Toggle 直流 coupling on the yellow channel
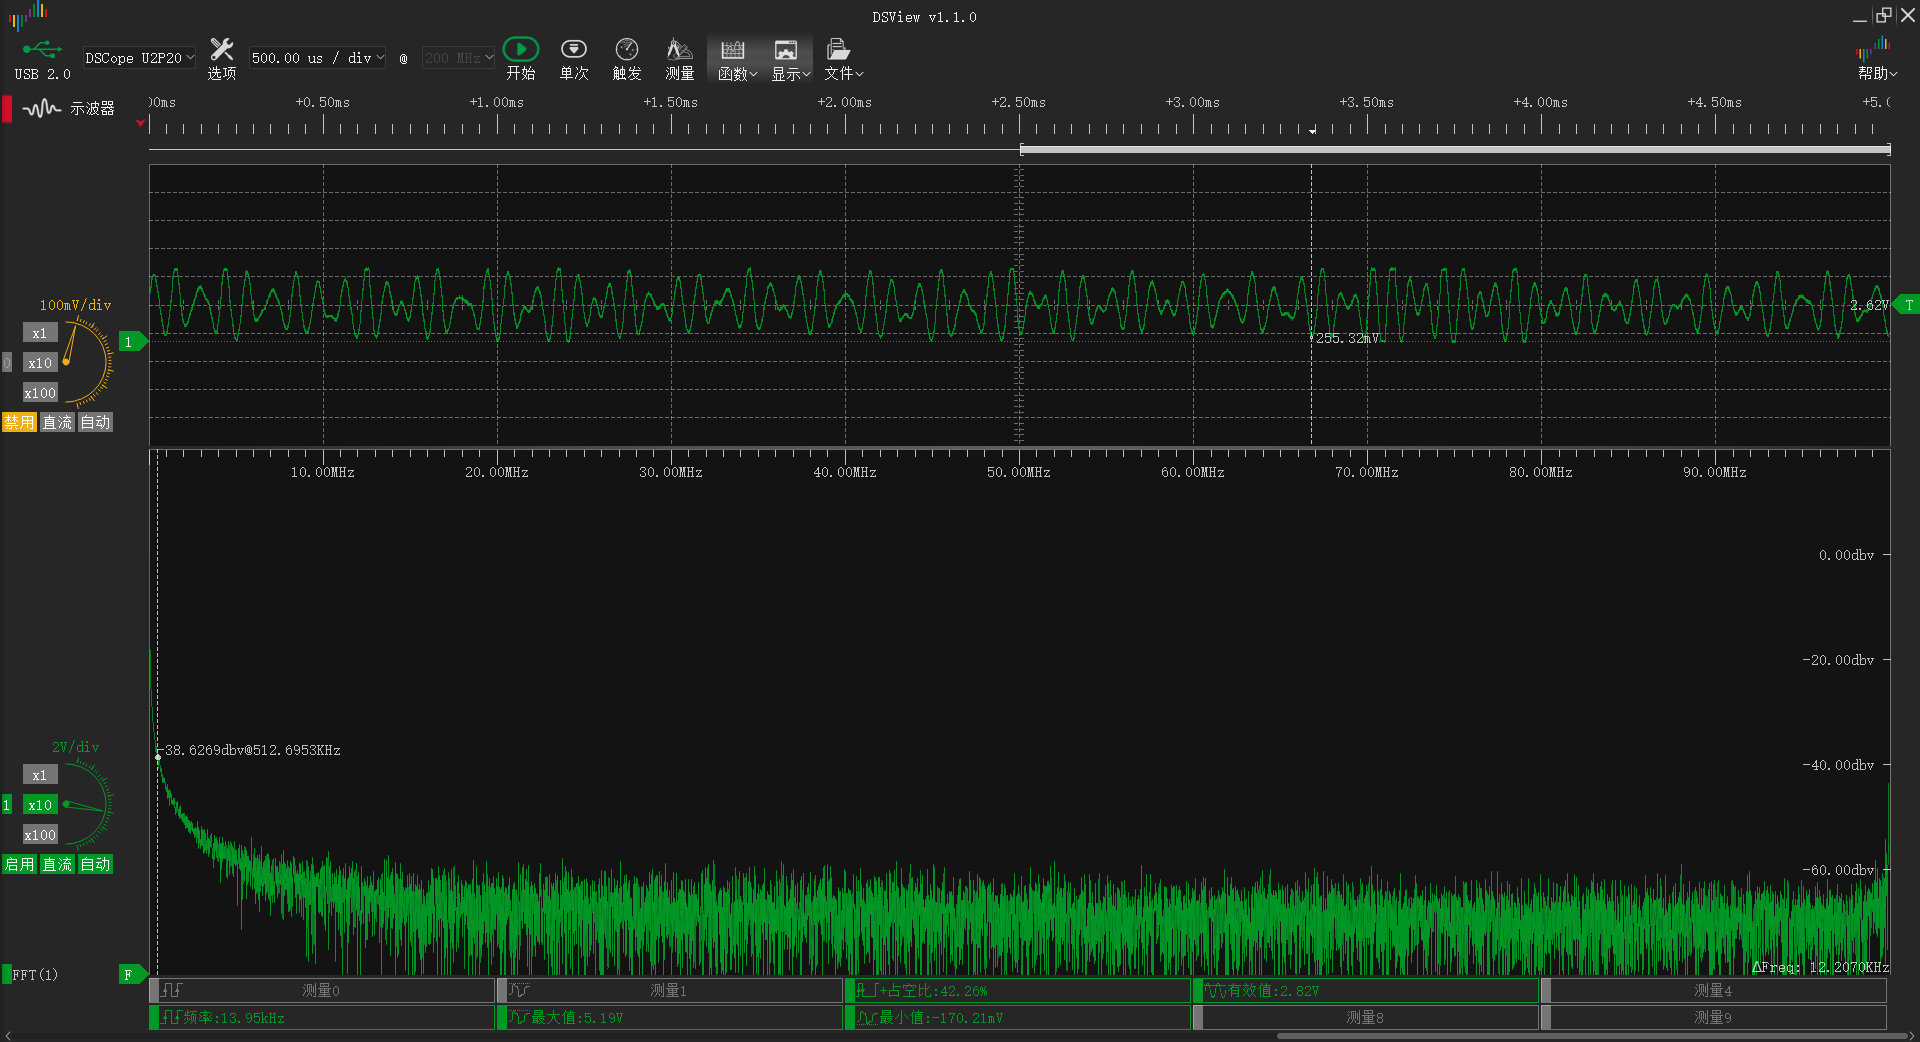1920x1042 pixels. coord(57,422)
